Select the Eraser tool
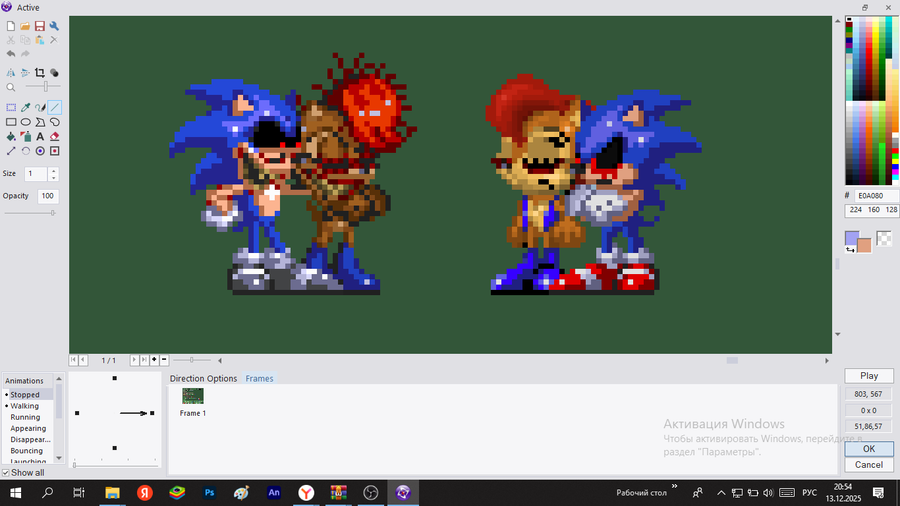This screenshot has width=900, height=506. [55, 137]
